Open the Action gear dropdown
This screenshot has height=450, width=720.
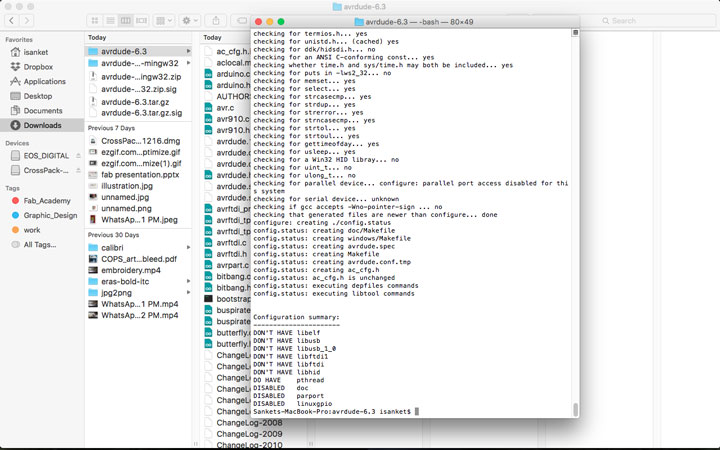pos(190,21)
